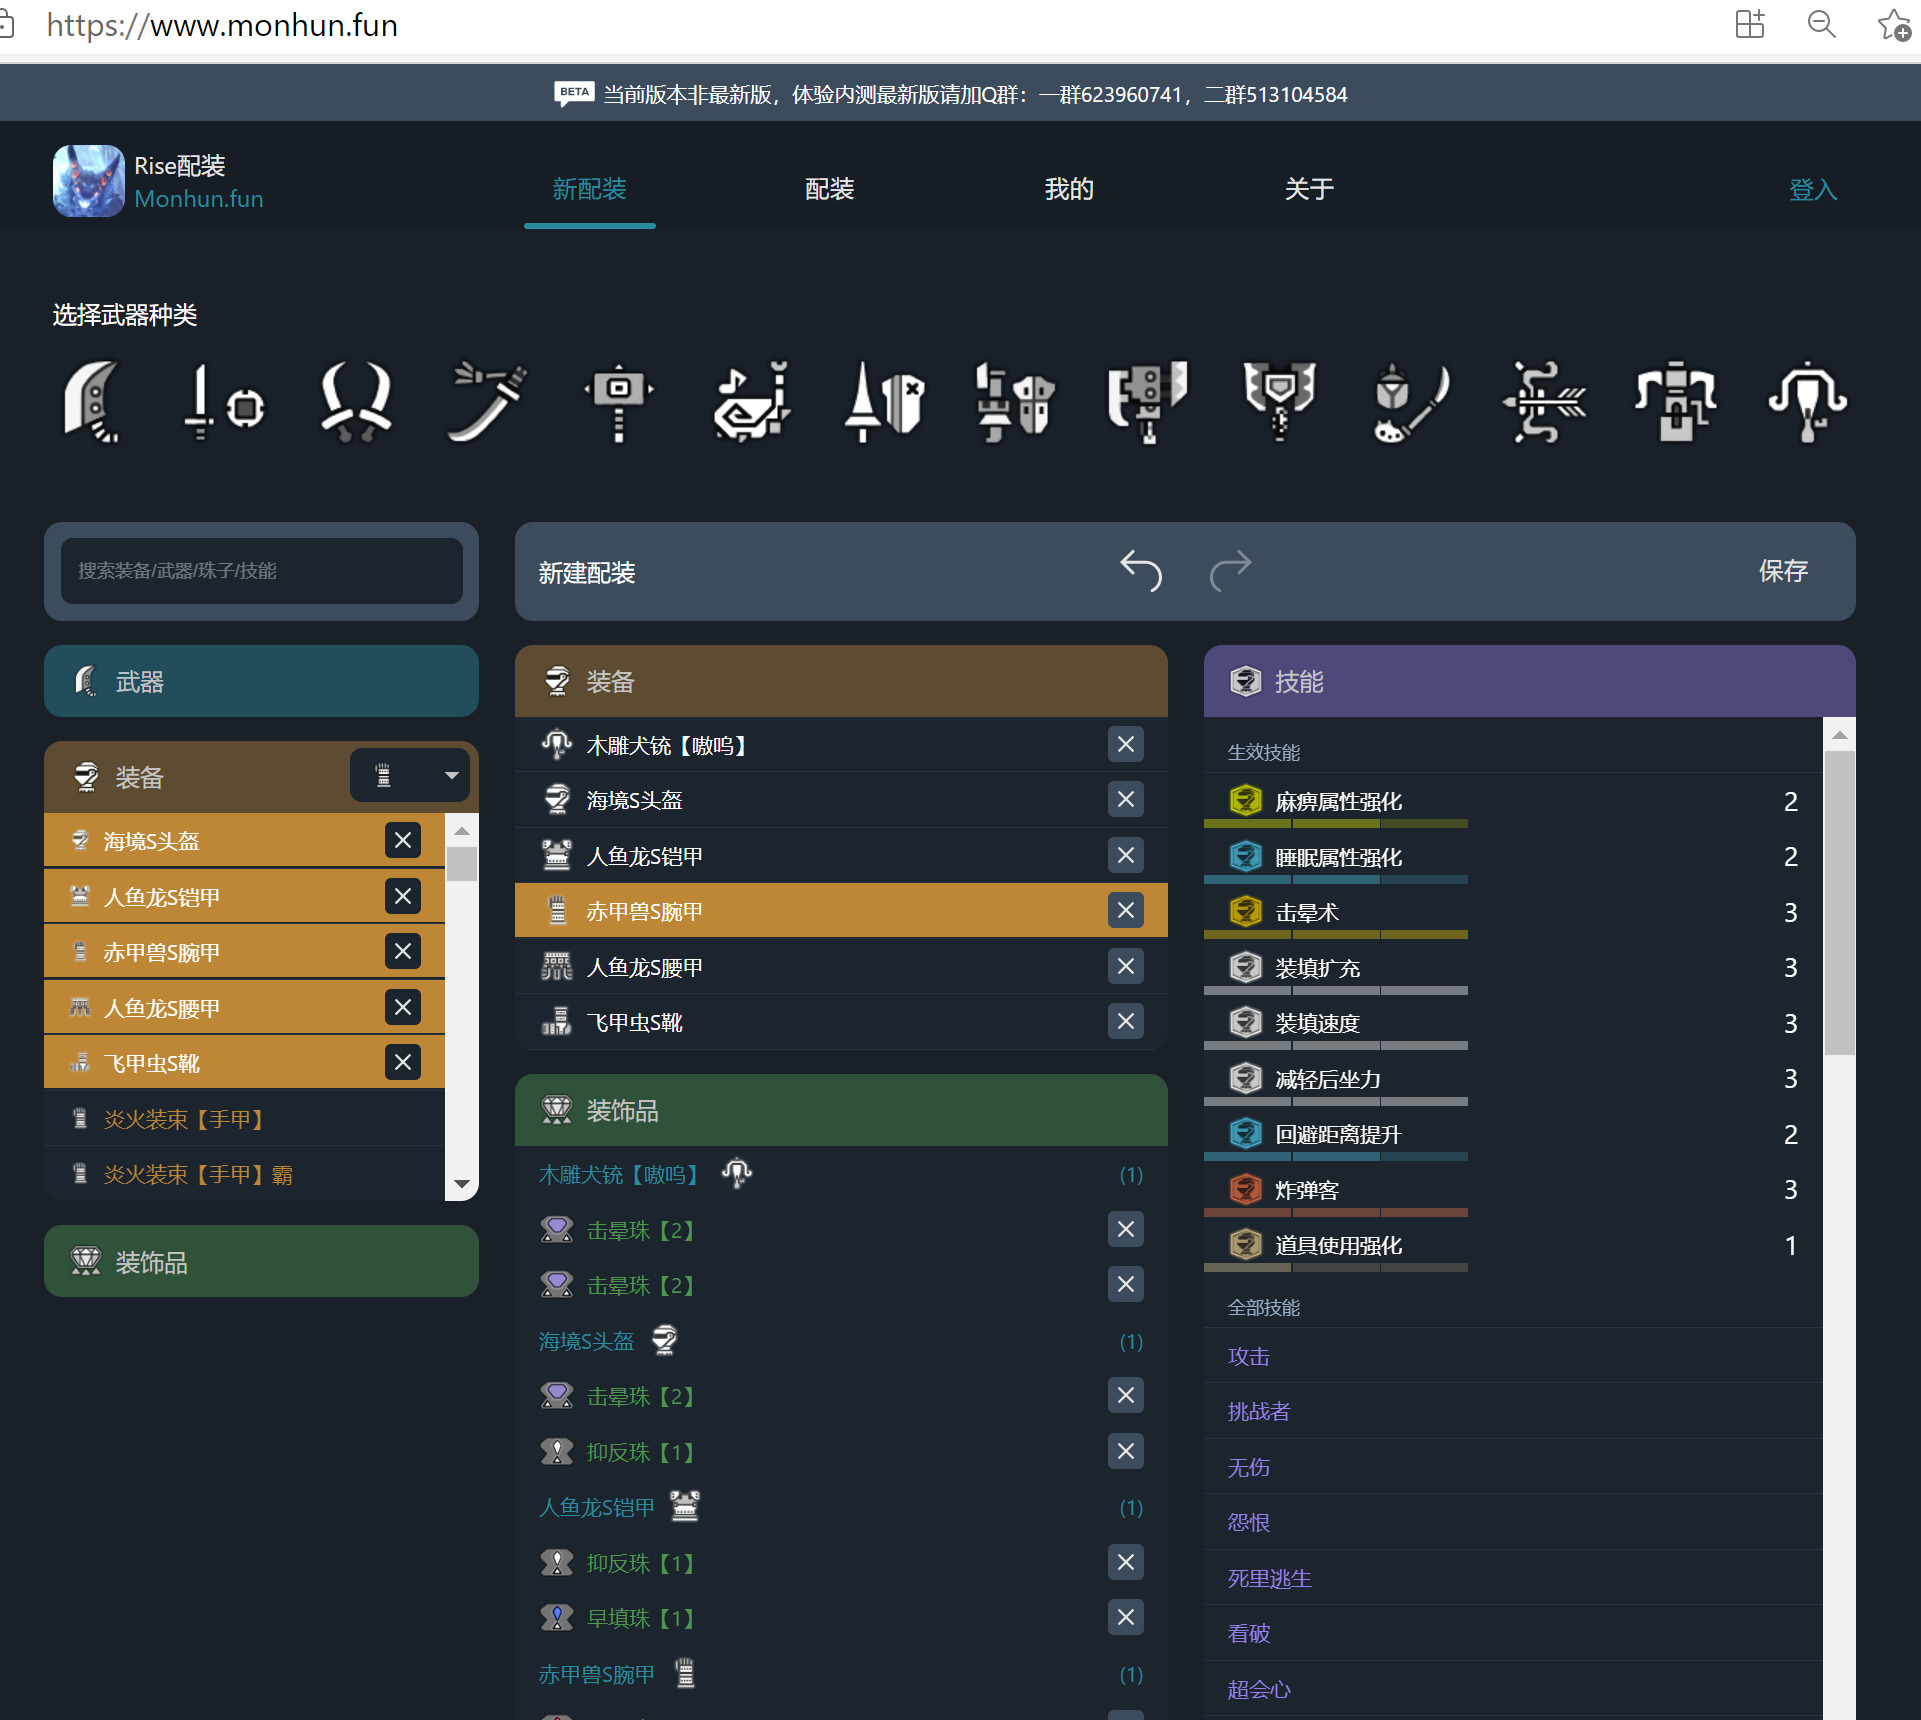Choose the Hunting Horn weapon type

click(x=751, y=402)
